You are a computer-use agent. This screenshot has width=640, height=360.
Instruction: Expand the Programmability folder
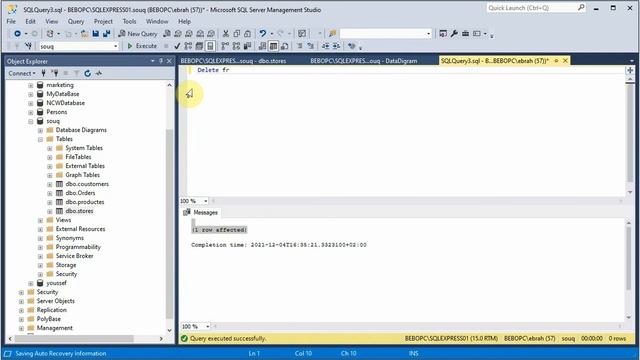click(x=40, y=247)
